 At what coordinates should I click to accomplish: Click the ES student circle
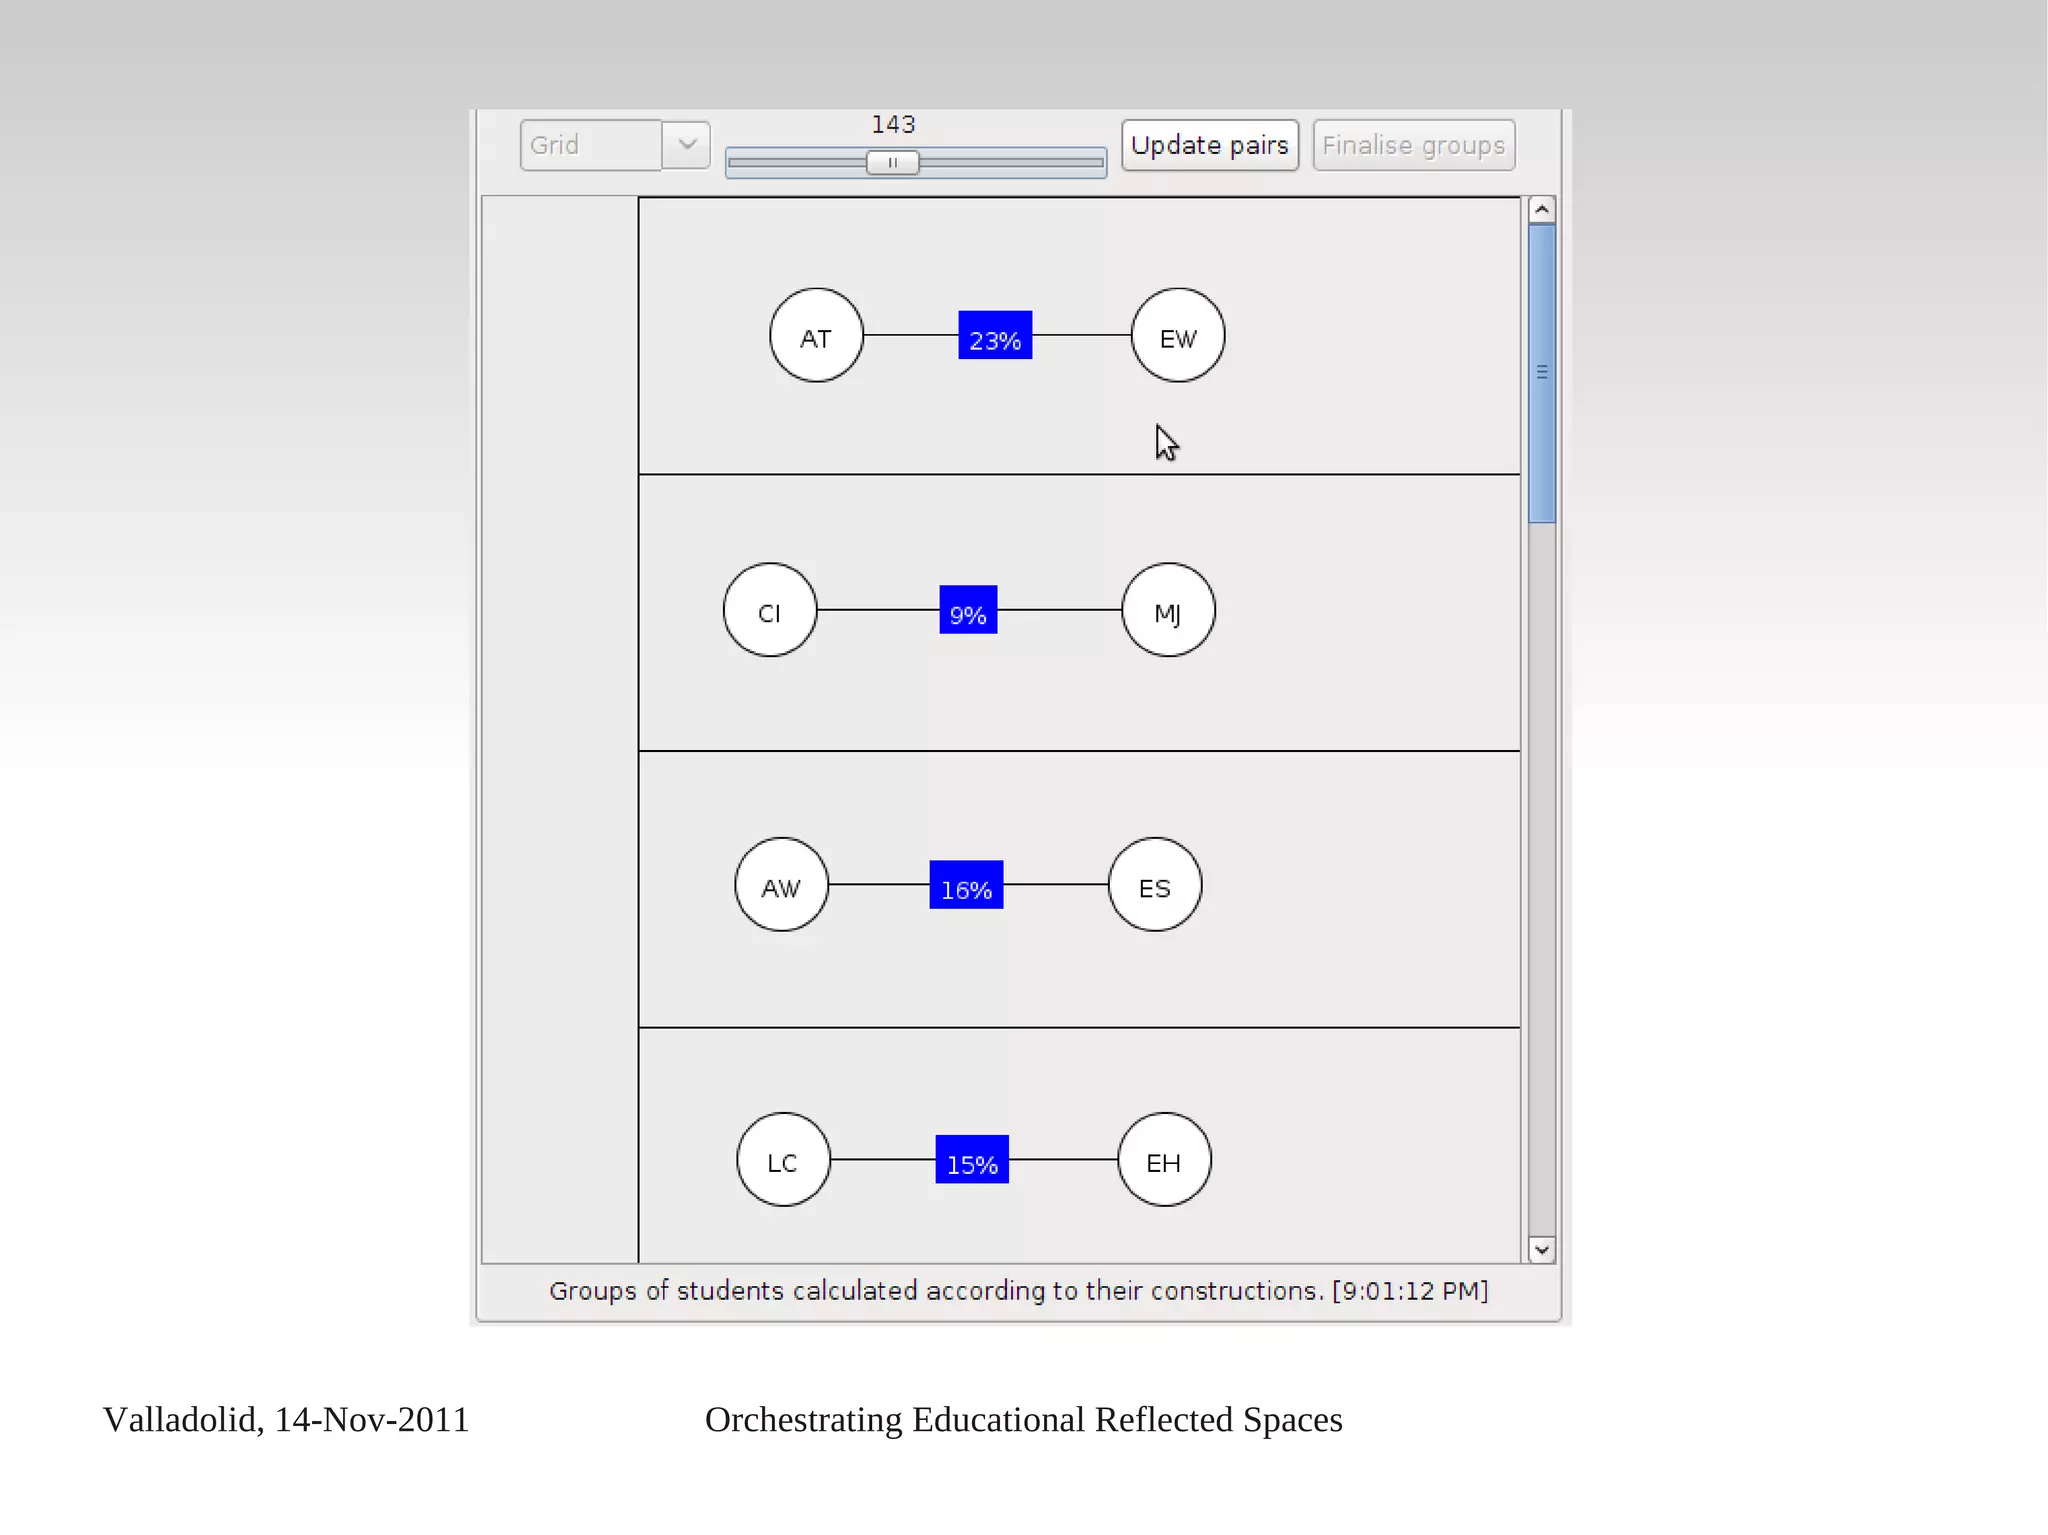(1155, 885)
